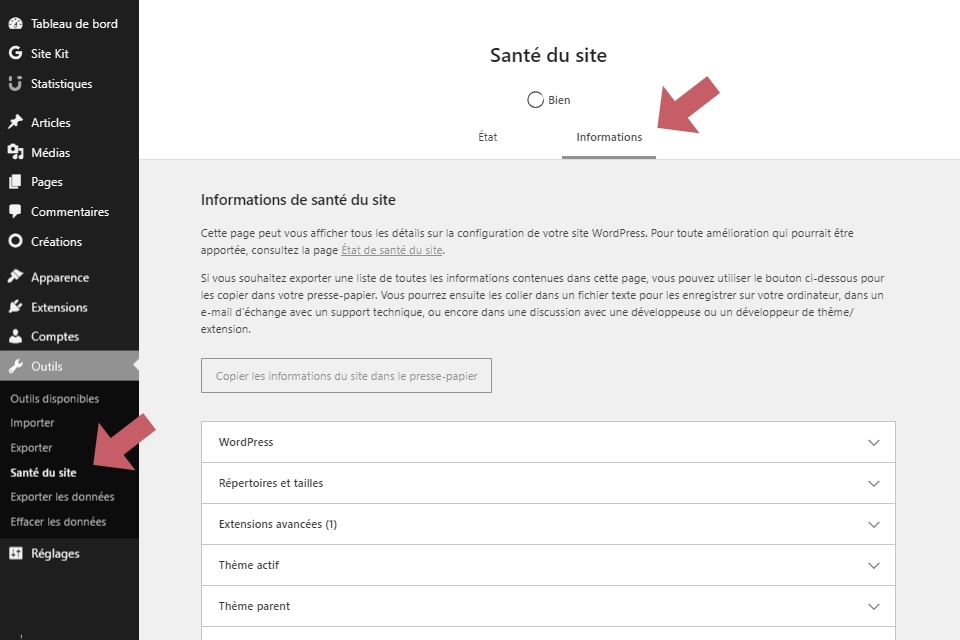Image resolution: width=960 pixels, height=640 pixels.
Task: Click the Commentaires speech bubble icon
Action: click(15, 211)
